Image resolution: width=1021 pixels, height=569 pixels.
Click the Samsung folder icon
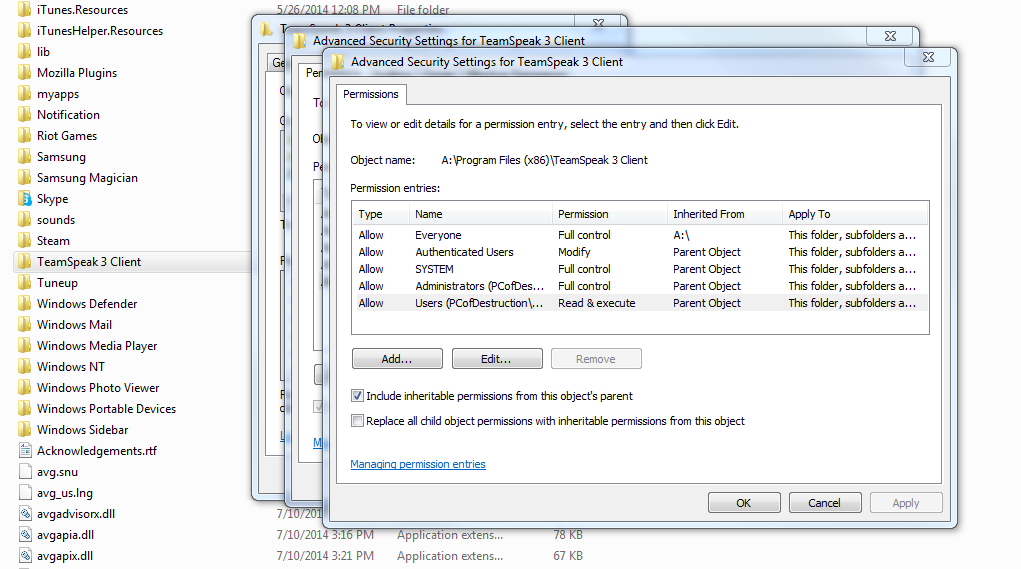(x=25, y=156)
